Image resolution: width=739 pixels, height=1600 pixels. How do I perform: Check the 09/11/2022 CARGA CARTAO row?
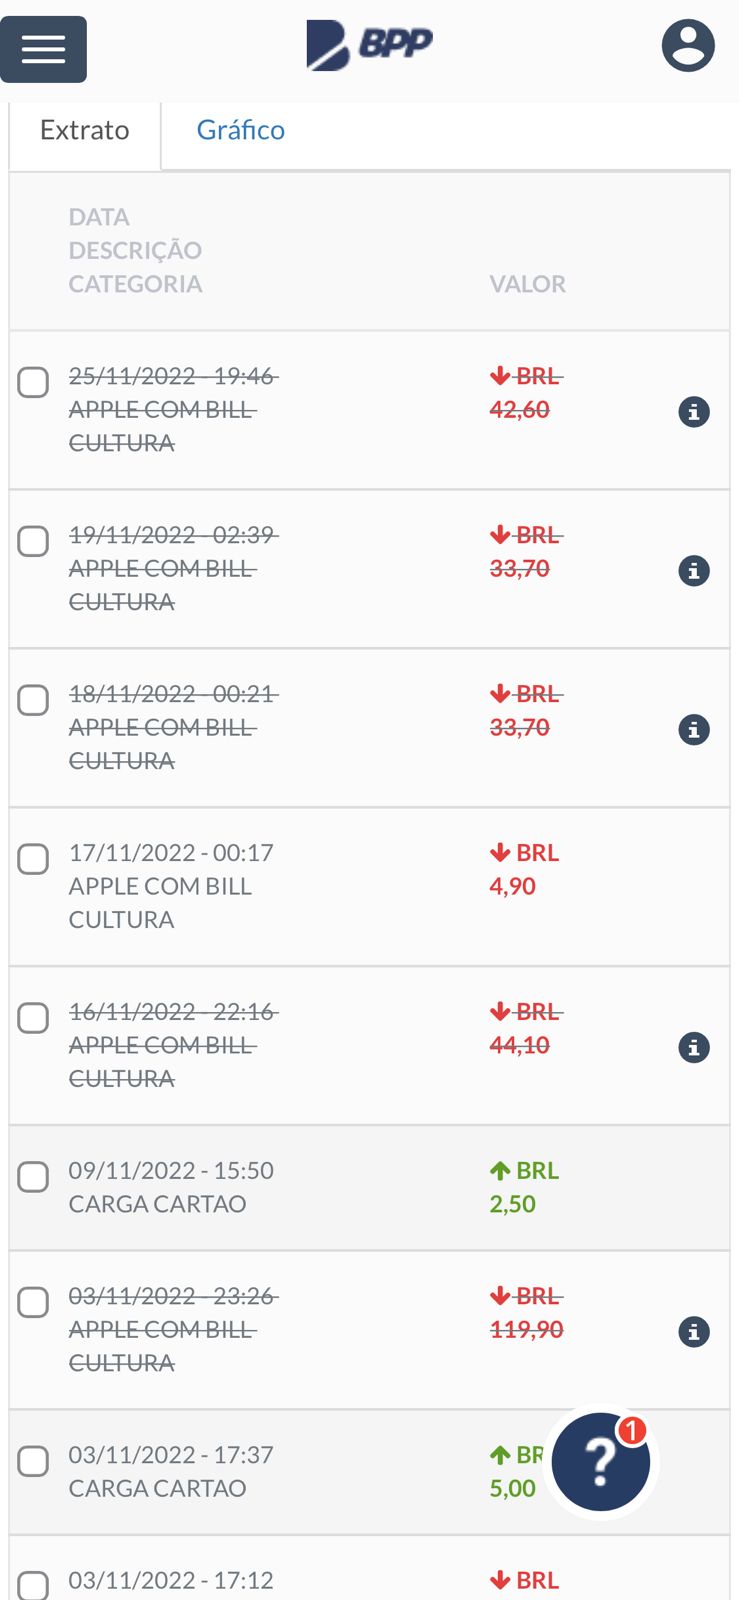pos(33,1177)
